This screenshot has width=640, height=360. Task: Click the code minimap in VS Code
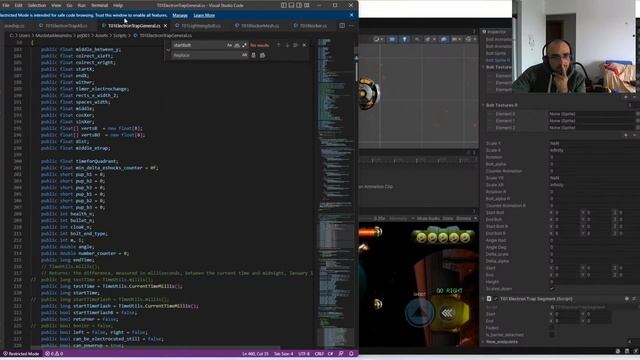pyautogui.click(x=335, y=192)
